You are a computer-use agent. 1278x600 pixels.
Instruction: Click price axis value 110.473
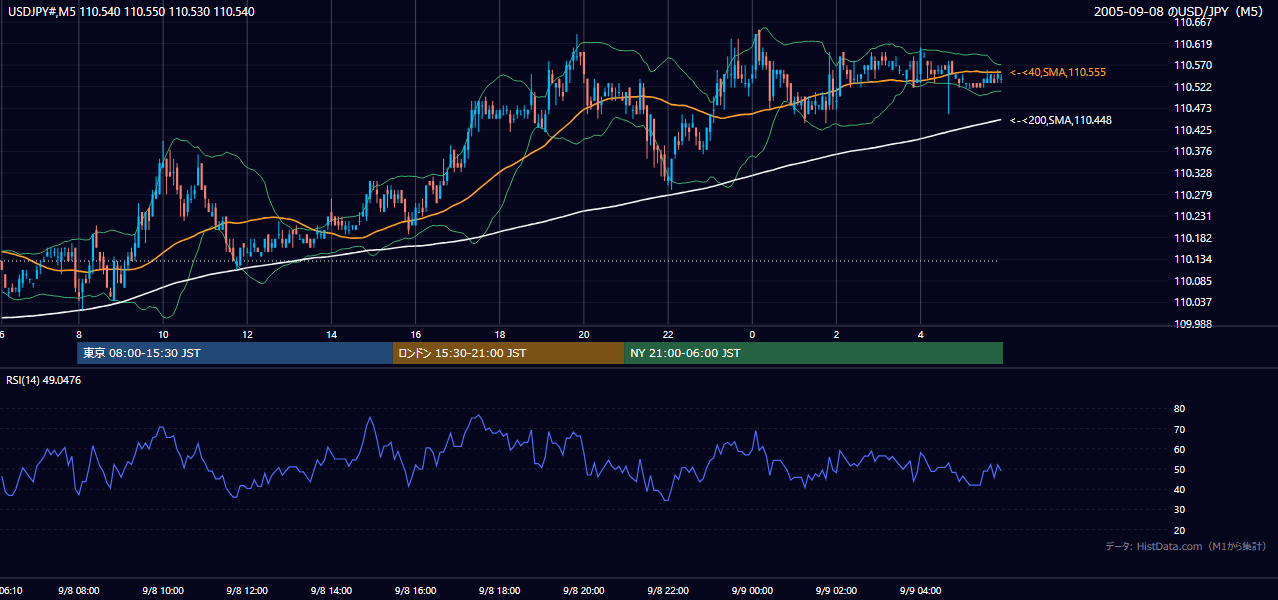click(x=1194, y=108)
